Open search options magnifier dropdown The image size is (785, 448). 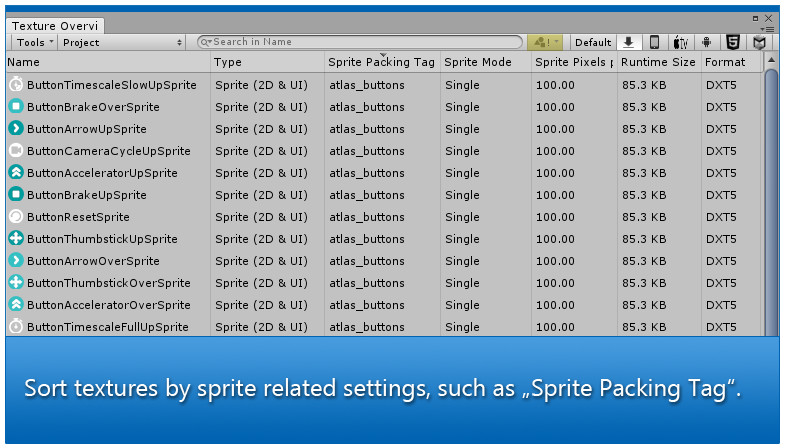pyautogui.click(x=206, y=42)
